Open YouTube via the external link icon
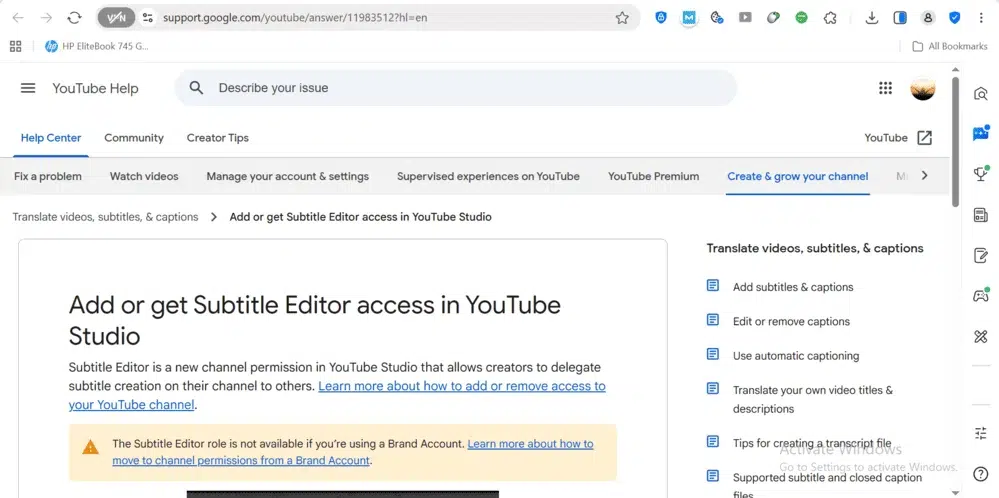999x498 pixels. (x=924, y=138)
